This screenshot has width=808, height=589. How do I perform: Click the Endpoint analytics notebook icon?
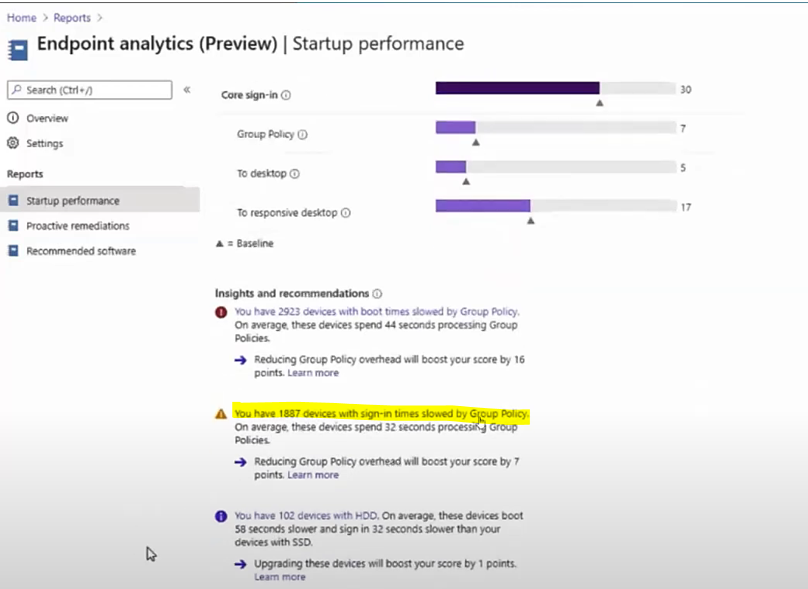[18, 50]
